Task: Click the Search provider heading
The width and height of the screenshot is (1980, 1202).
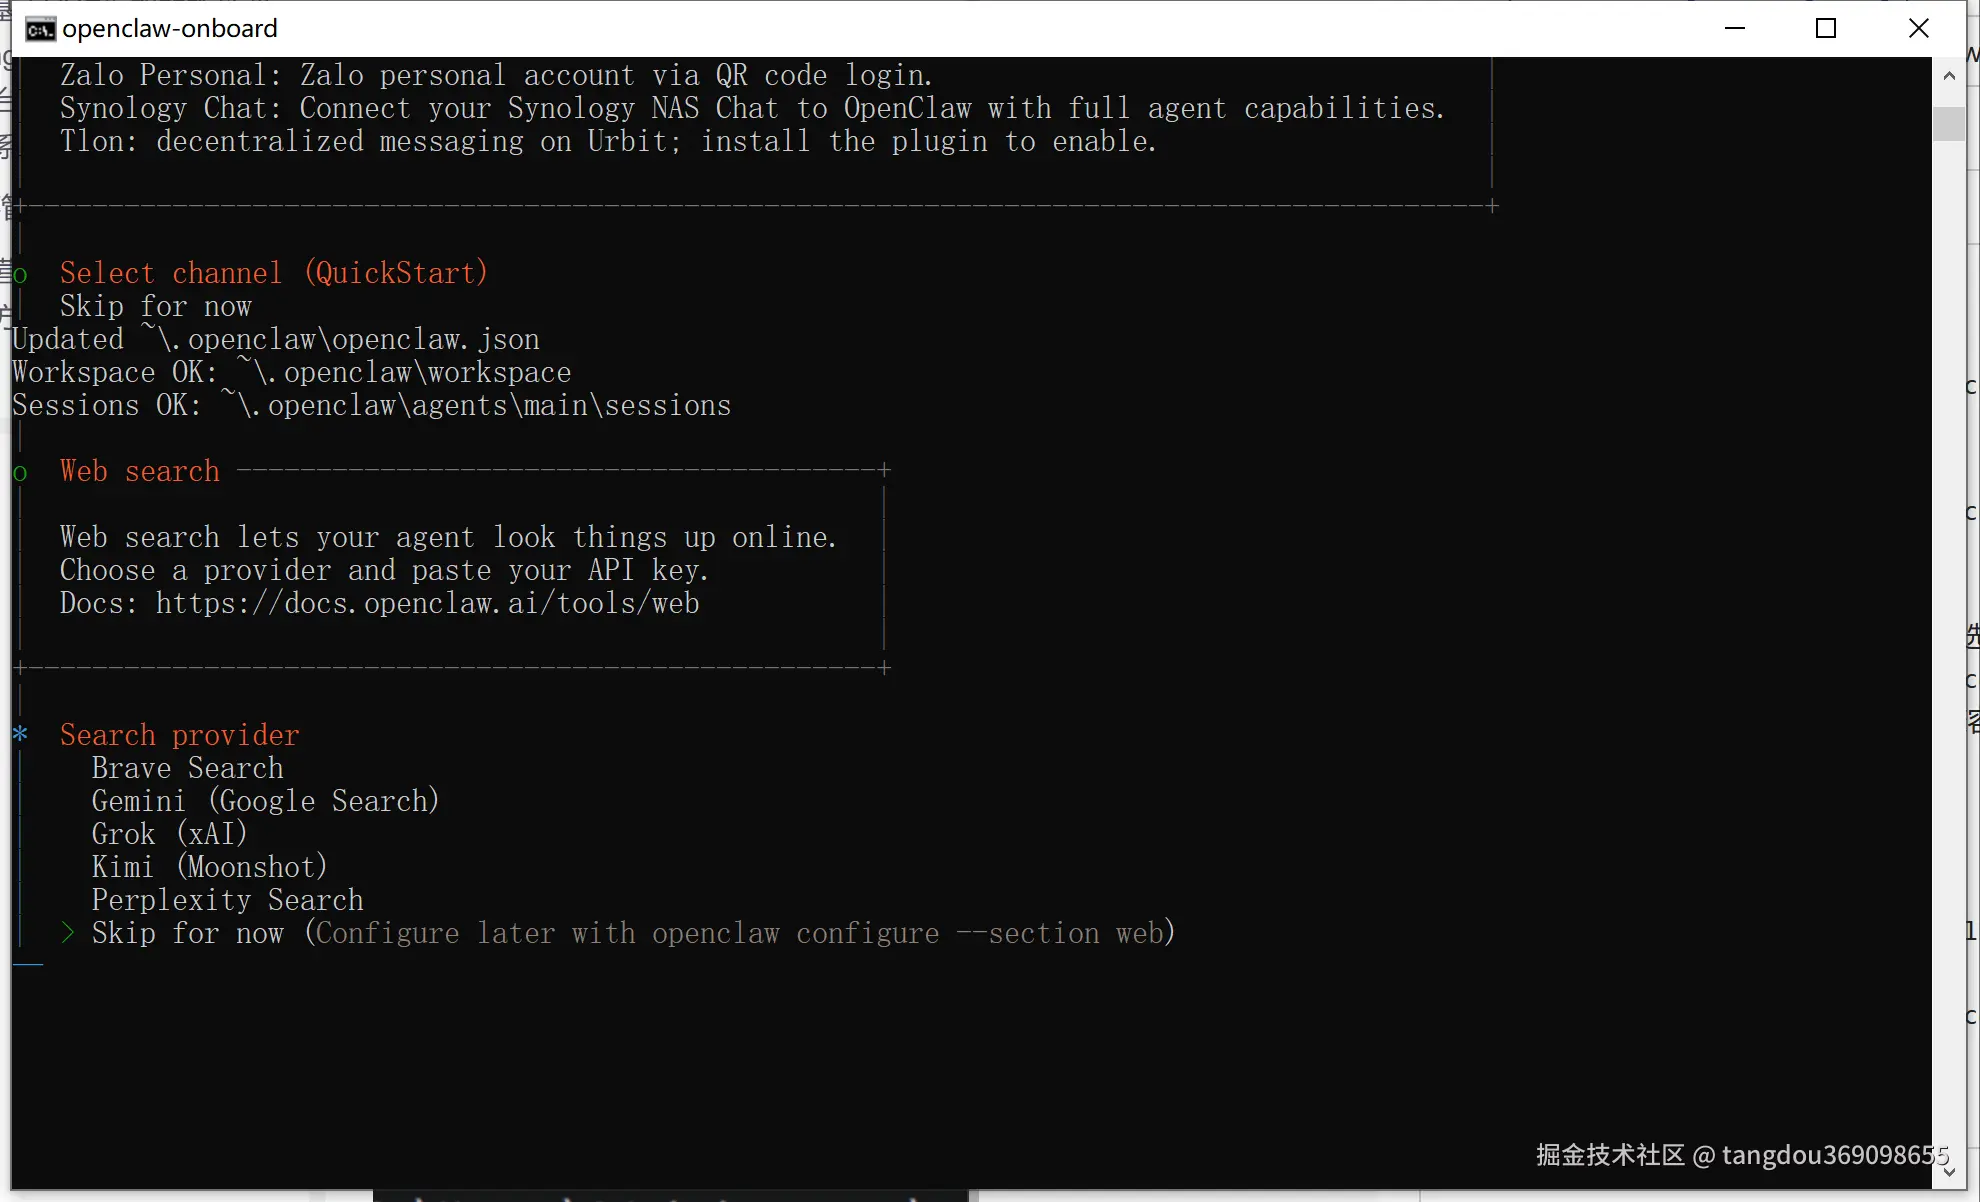Action: (x=179, y=735)
